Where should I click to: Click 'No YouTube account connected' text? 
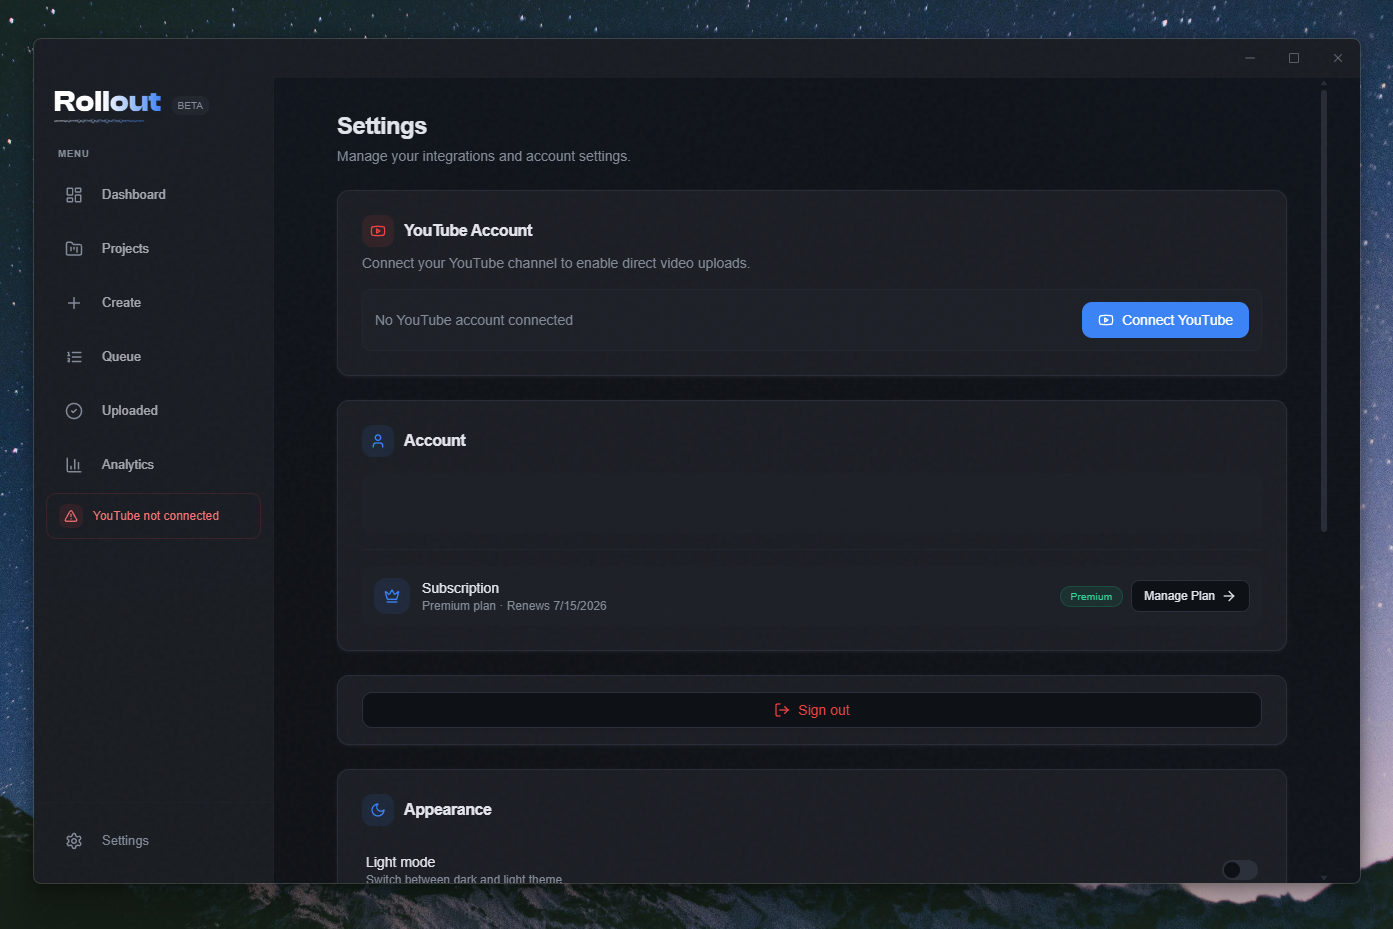pyautogui.click(x=474, y=320)
